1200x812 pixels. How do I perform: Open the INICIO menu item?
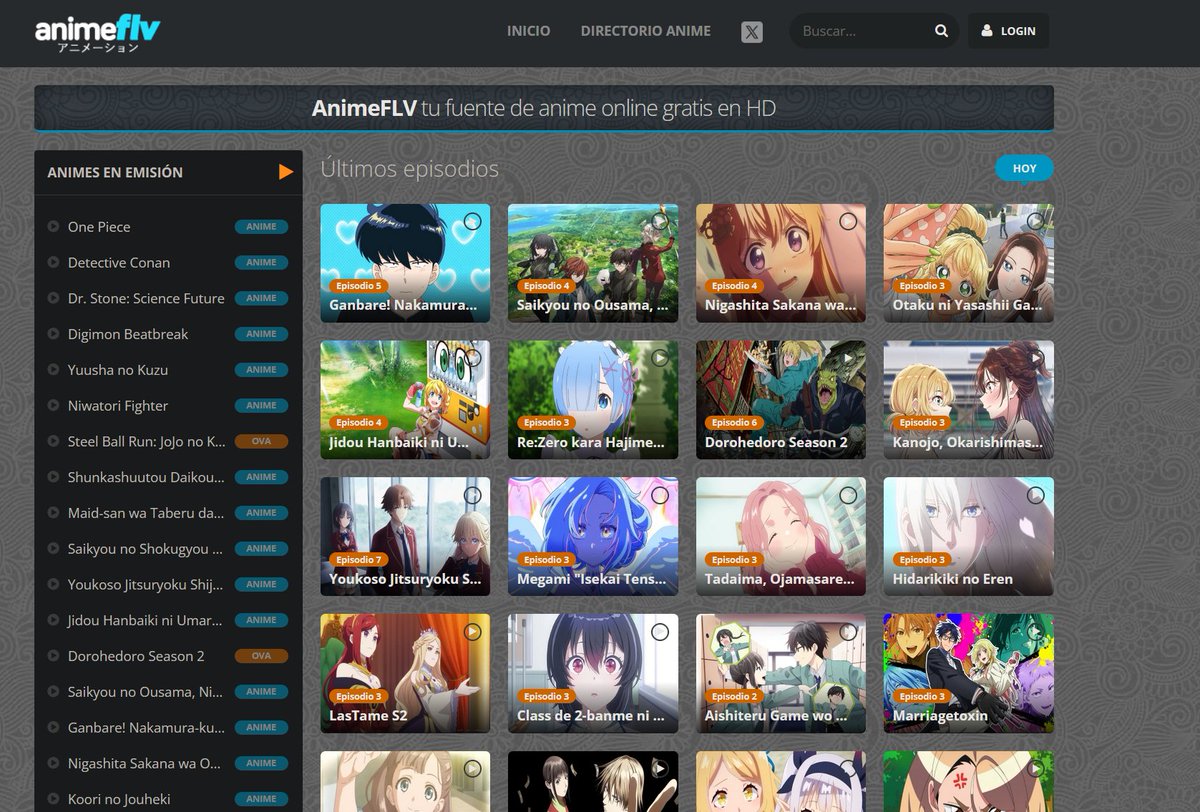click(x=528, y=31)
